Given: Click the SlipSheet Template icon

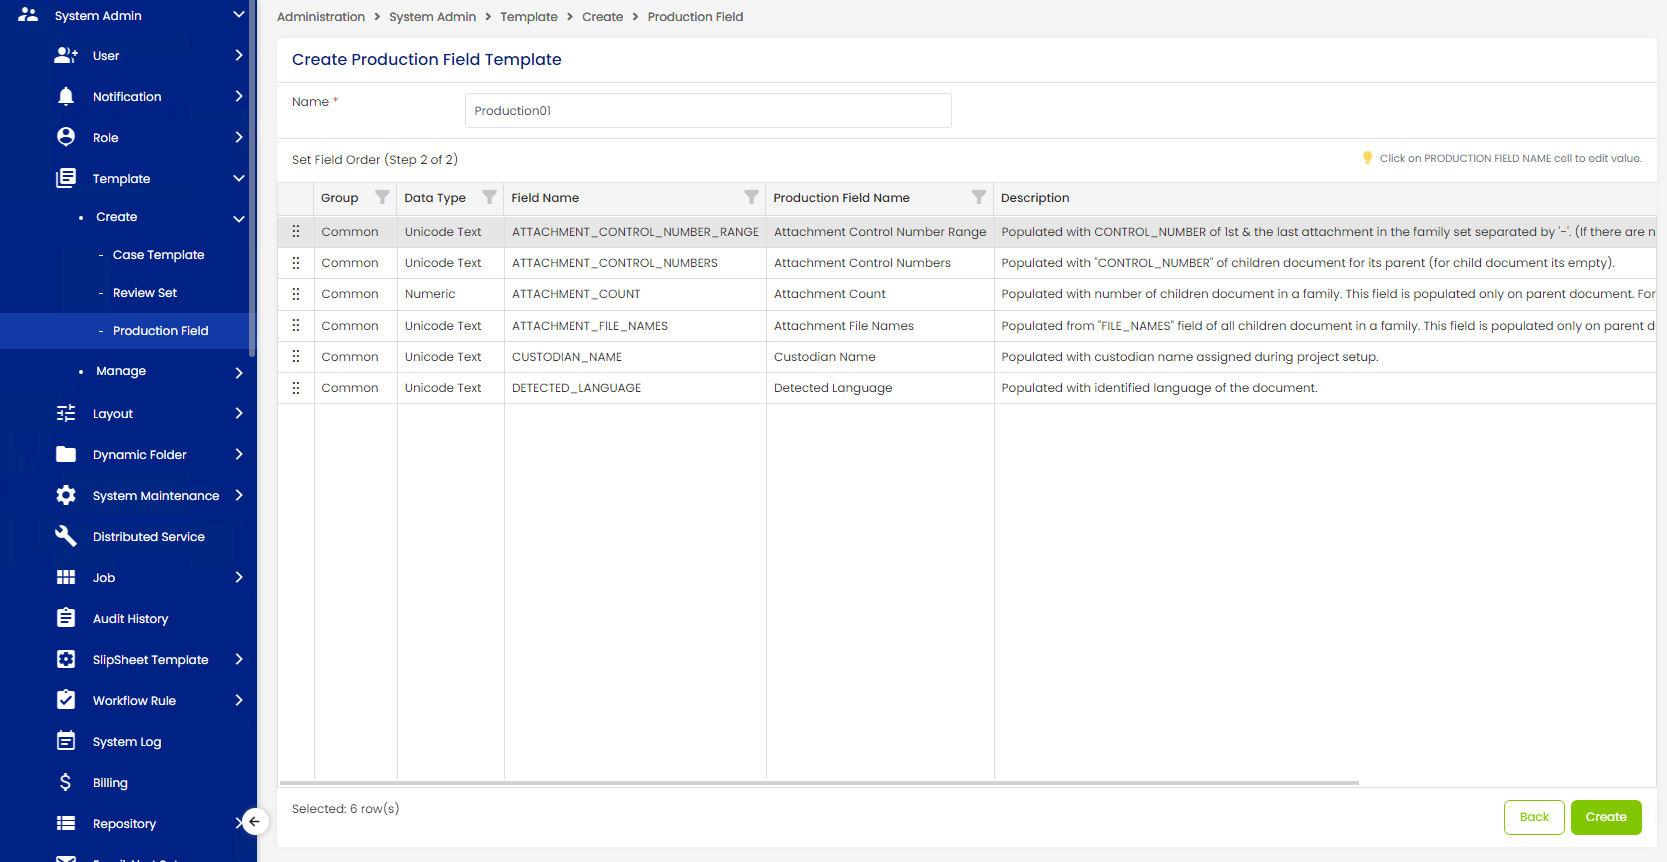Looking at the screenshot, I should [66, 659].
